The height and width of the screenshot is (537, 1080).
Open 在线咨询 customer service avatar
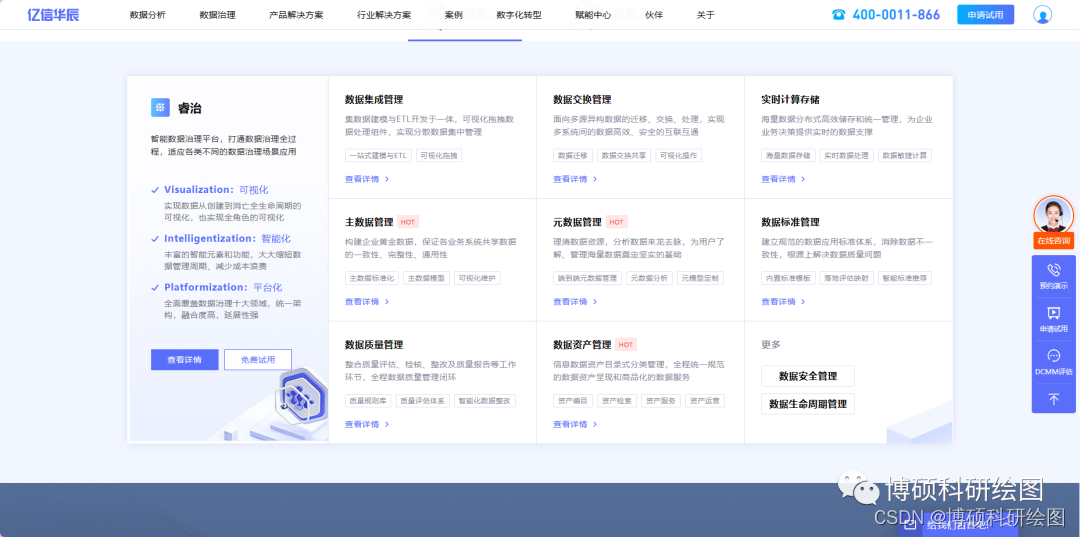[x=1053, y=215]
